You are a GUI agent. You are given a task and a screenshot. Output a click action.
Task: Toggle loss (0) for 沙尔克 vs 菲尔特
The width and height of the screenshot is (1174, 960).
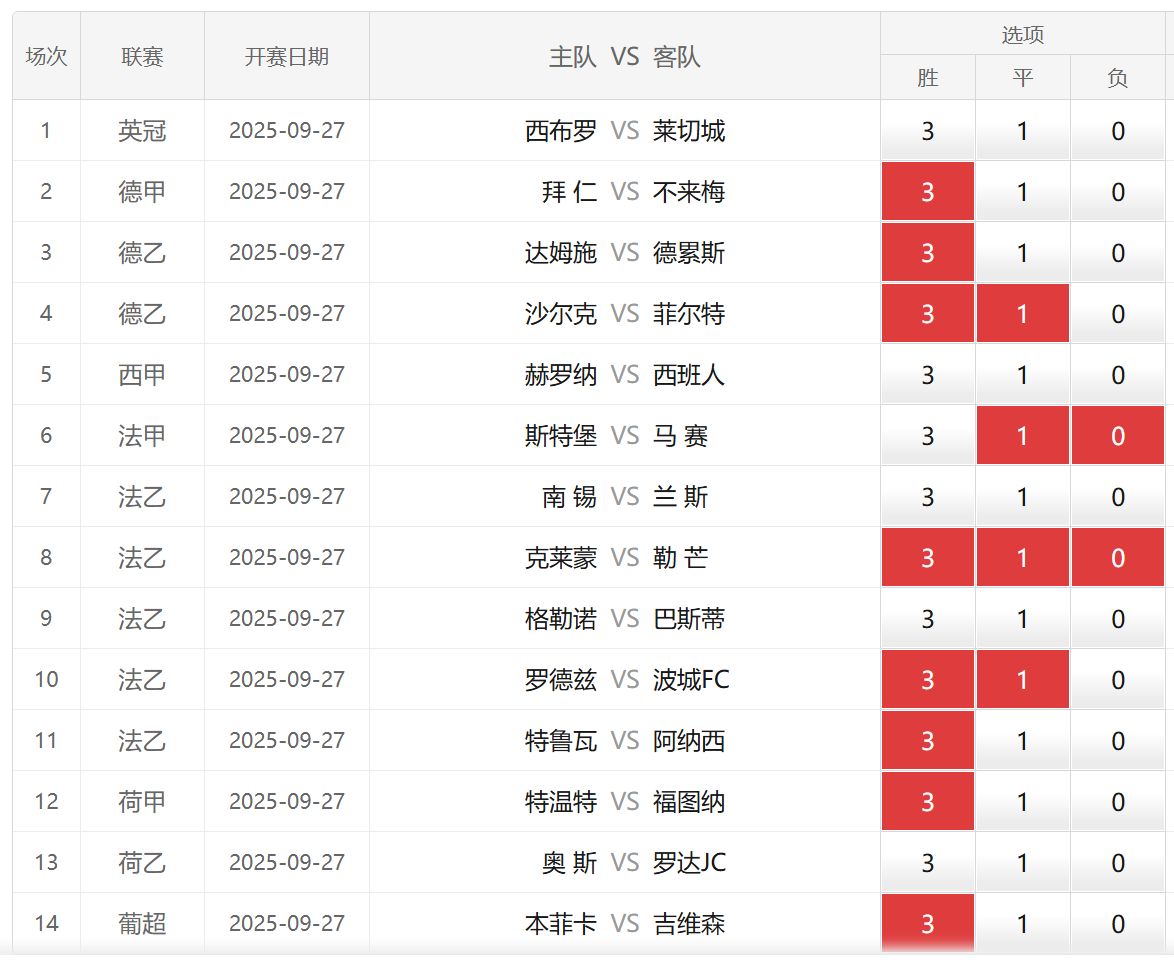click(x=1117, y=314)
